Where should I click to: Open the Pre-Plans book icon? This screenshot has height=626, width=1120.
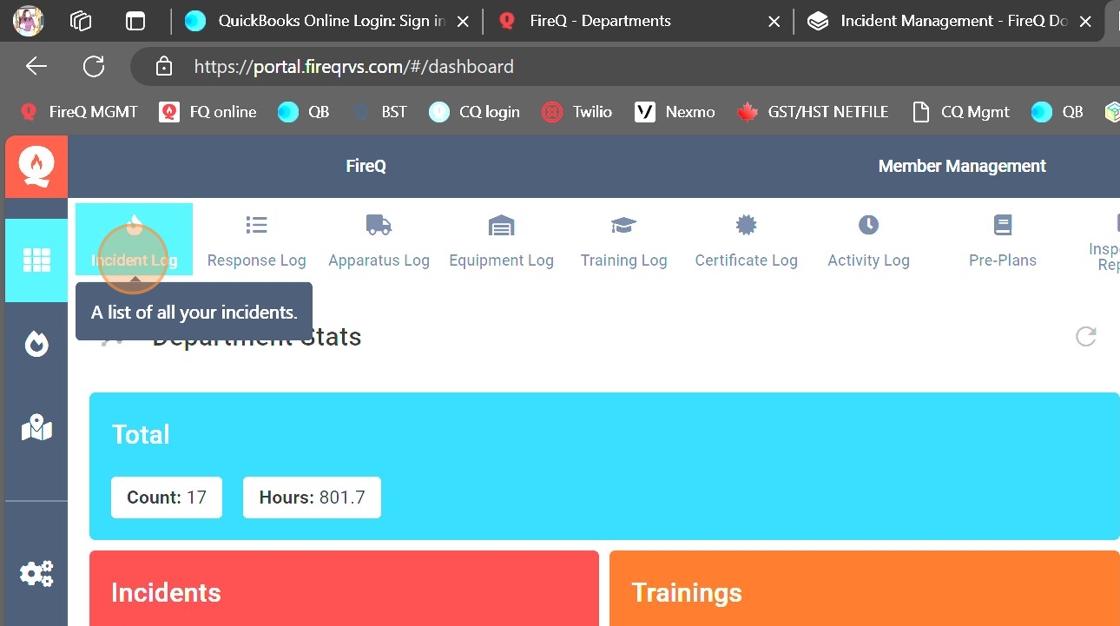point(1002,225)
